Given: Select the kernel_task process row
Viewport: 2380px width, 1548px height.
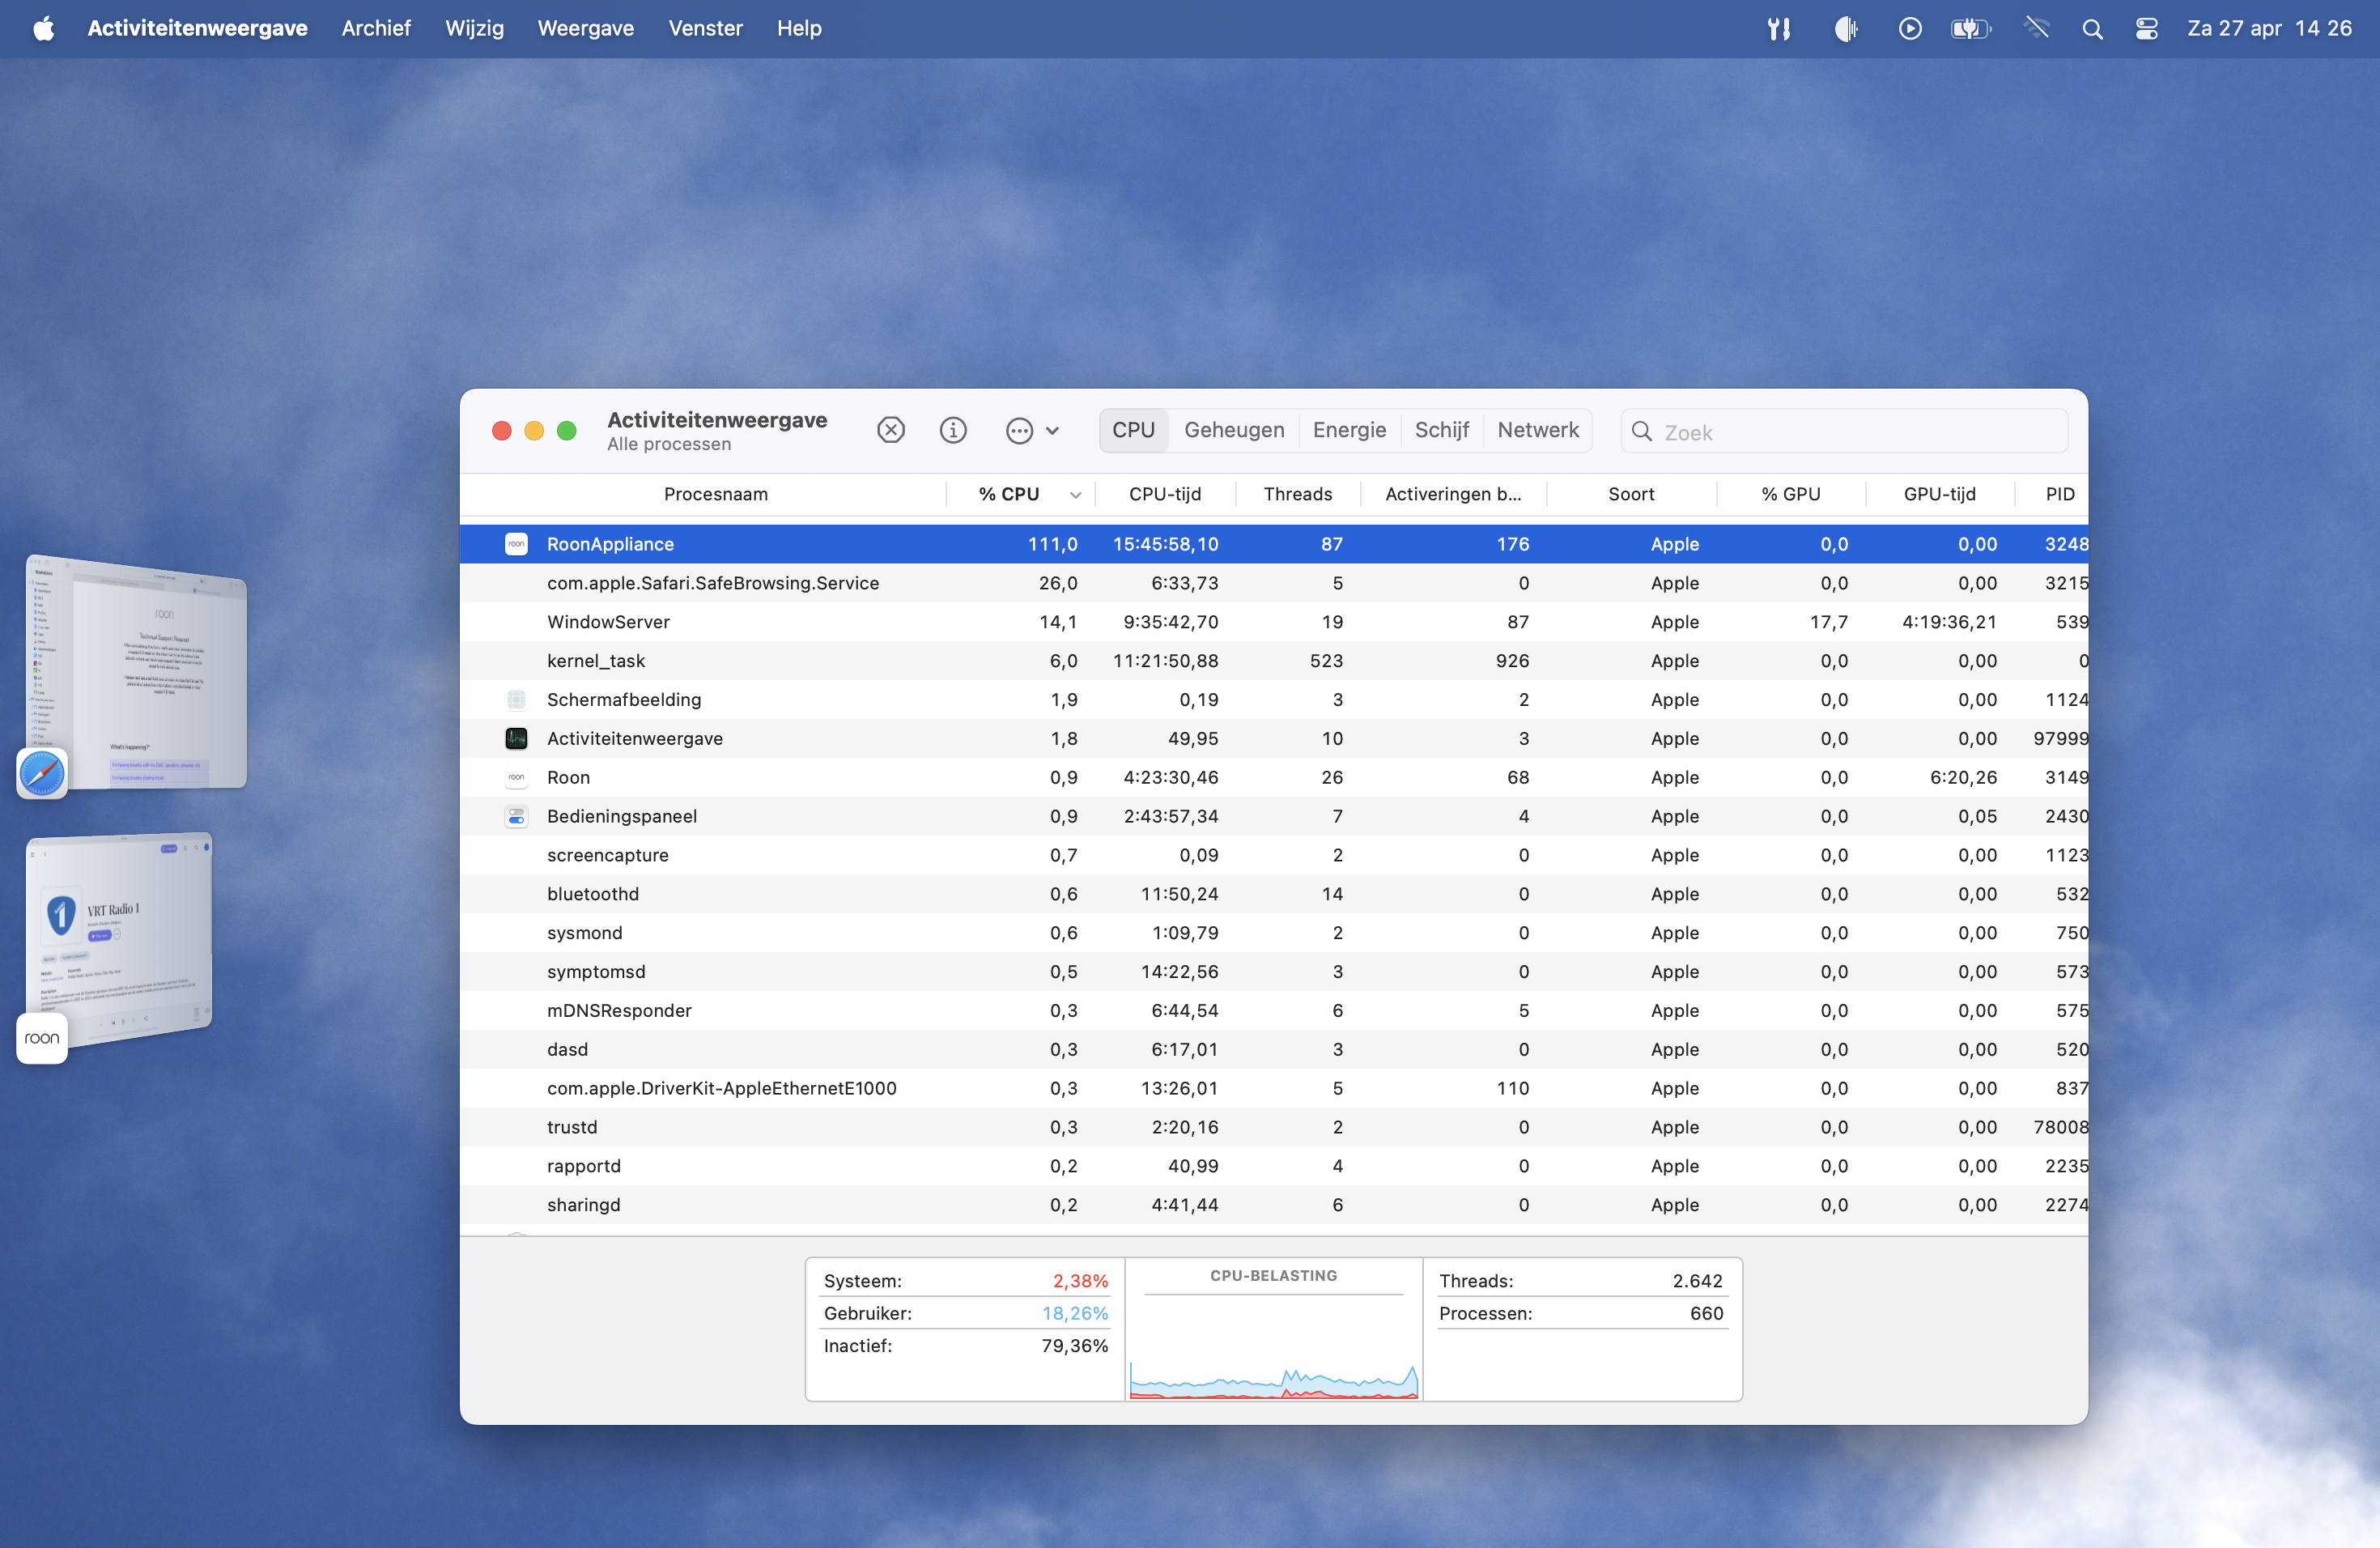Looking at the screenshot, I should 1273,661.
